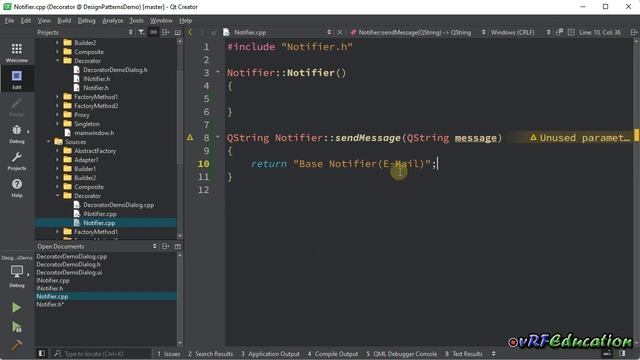Image resolution: width=640 pixels, height=360 pixels.
Task: Expand the Proxy folder
Action: pyautogui.click(x=58, y=115)
